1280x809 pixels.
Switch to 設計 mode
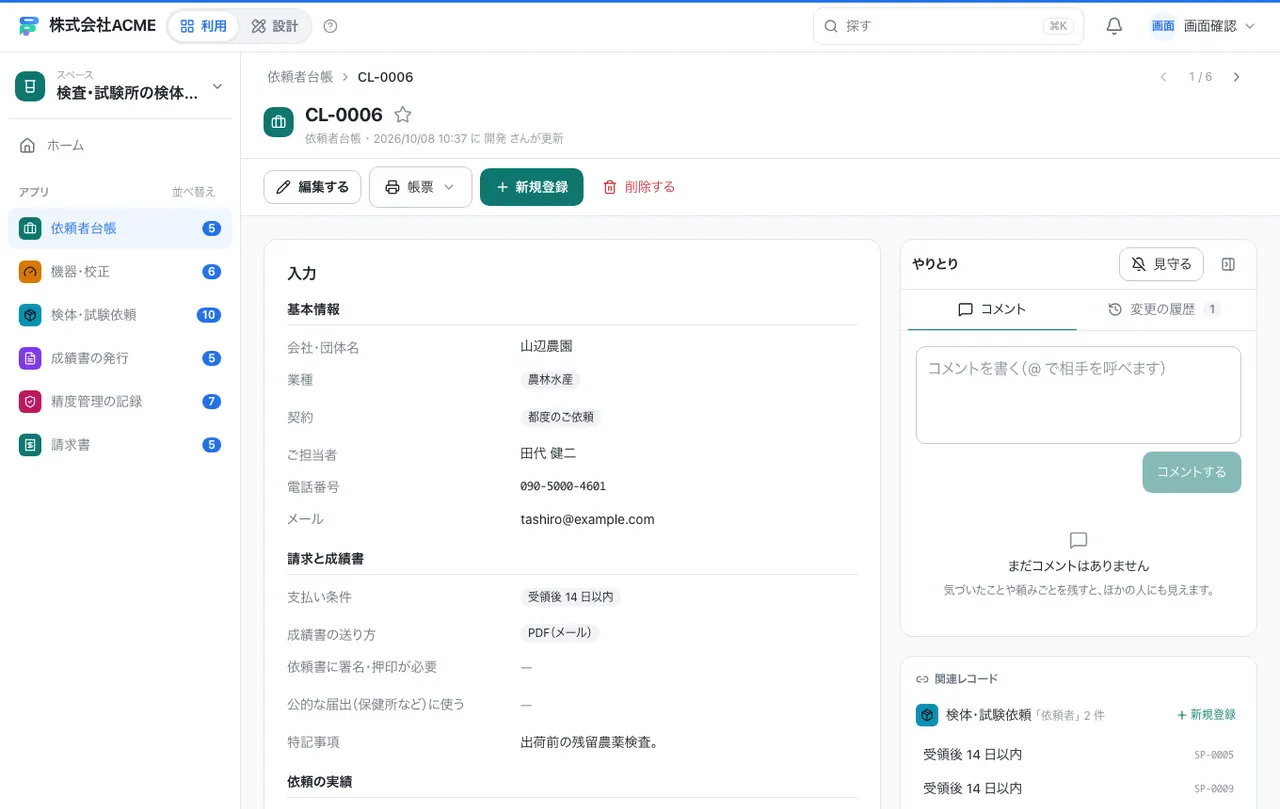tap(275, 26)
